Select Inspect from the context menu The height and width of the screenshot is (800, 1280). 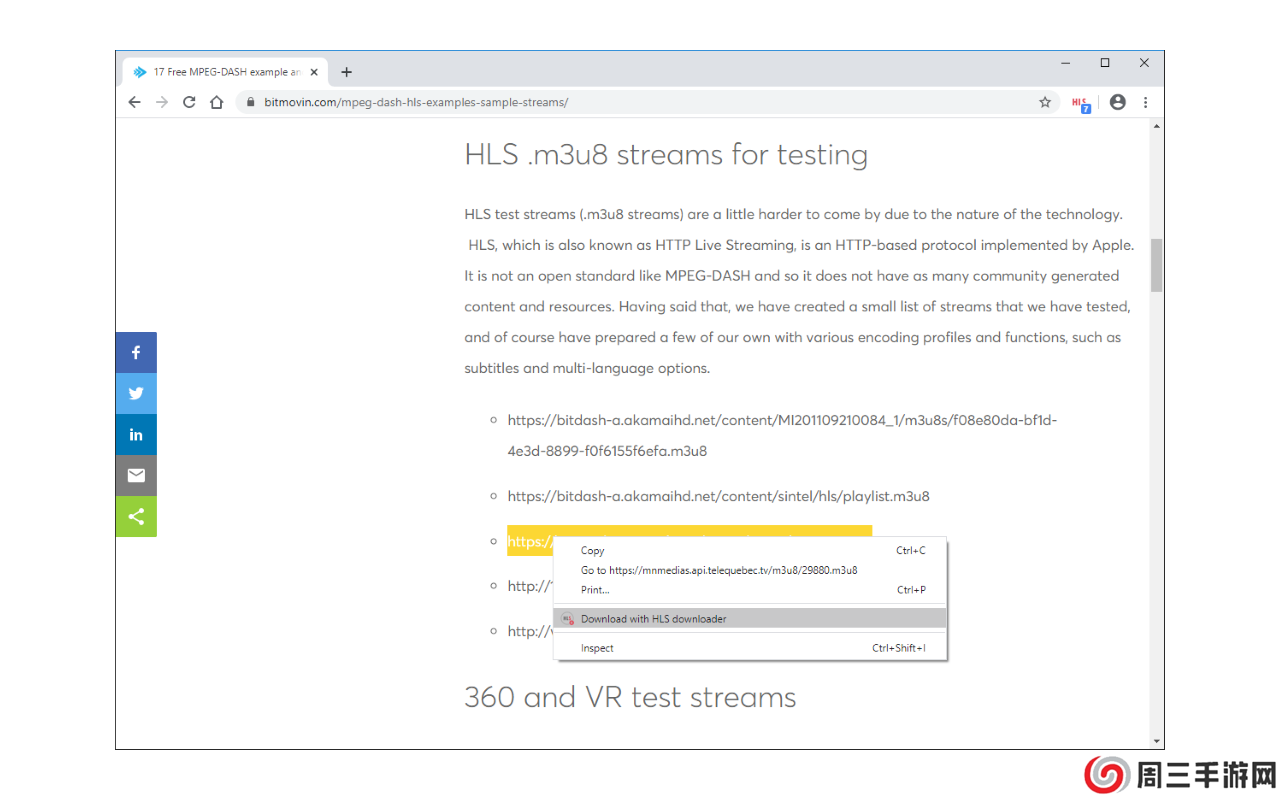click(597, 647)
